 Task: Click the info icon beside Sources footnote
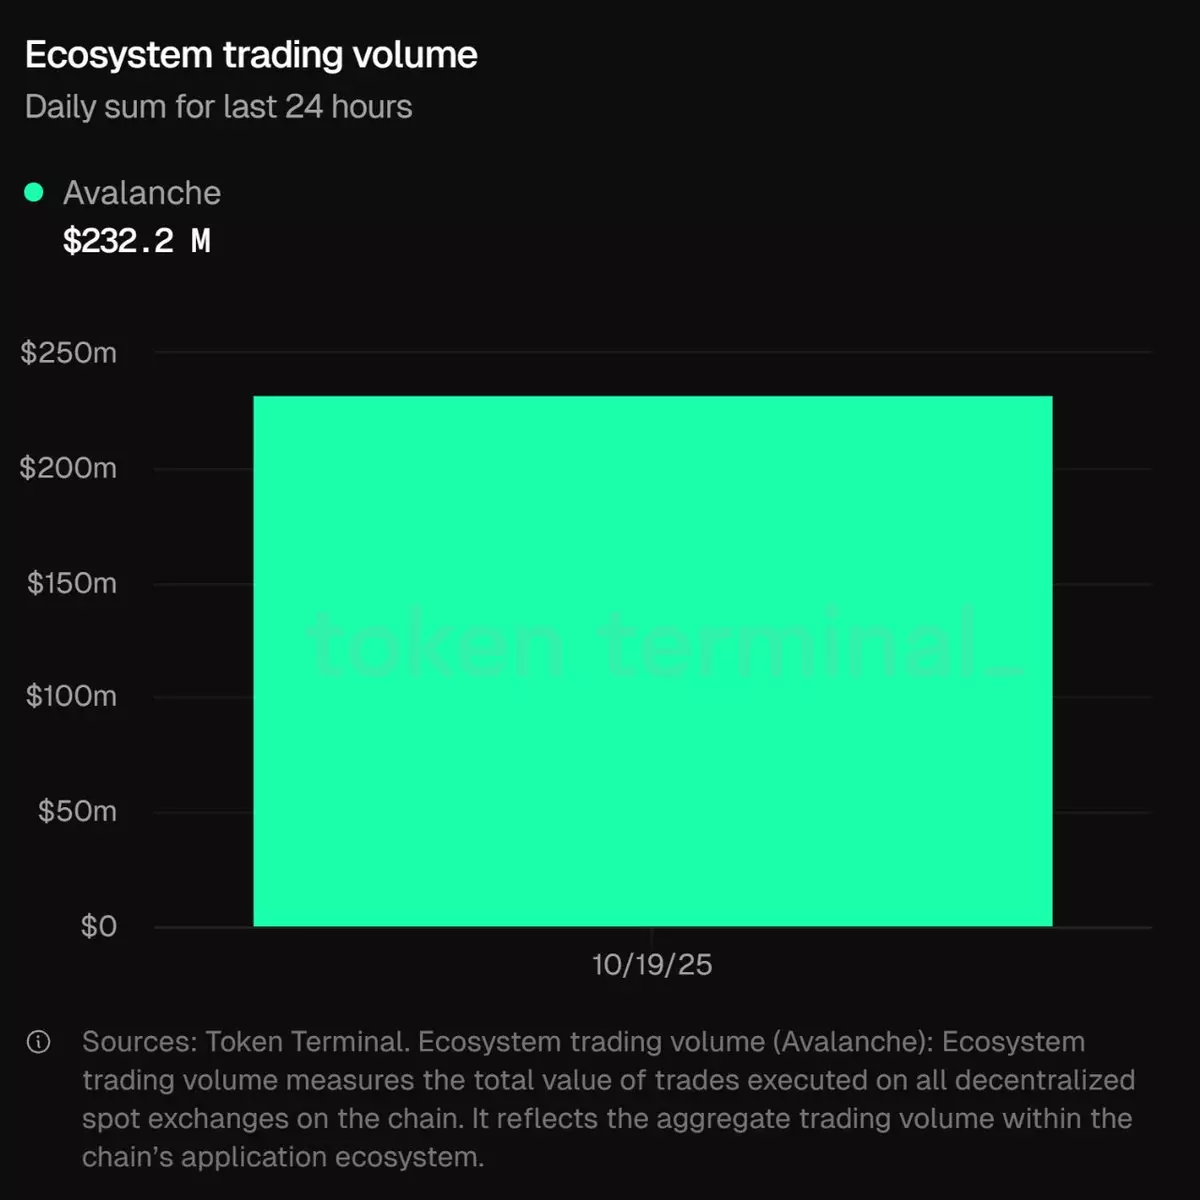pyautogui.click(x=38, y=1043)
